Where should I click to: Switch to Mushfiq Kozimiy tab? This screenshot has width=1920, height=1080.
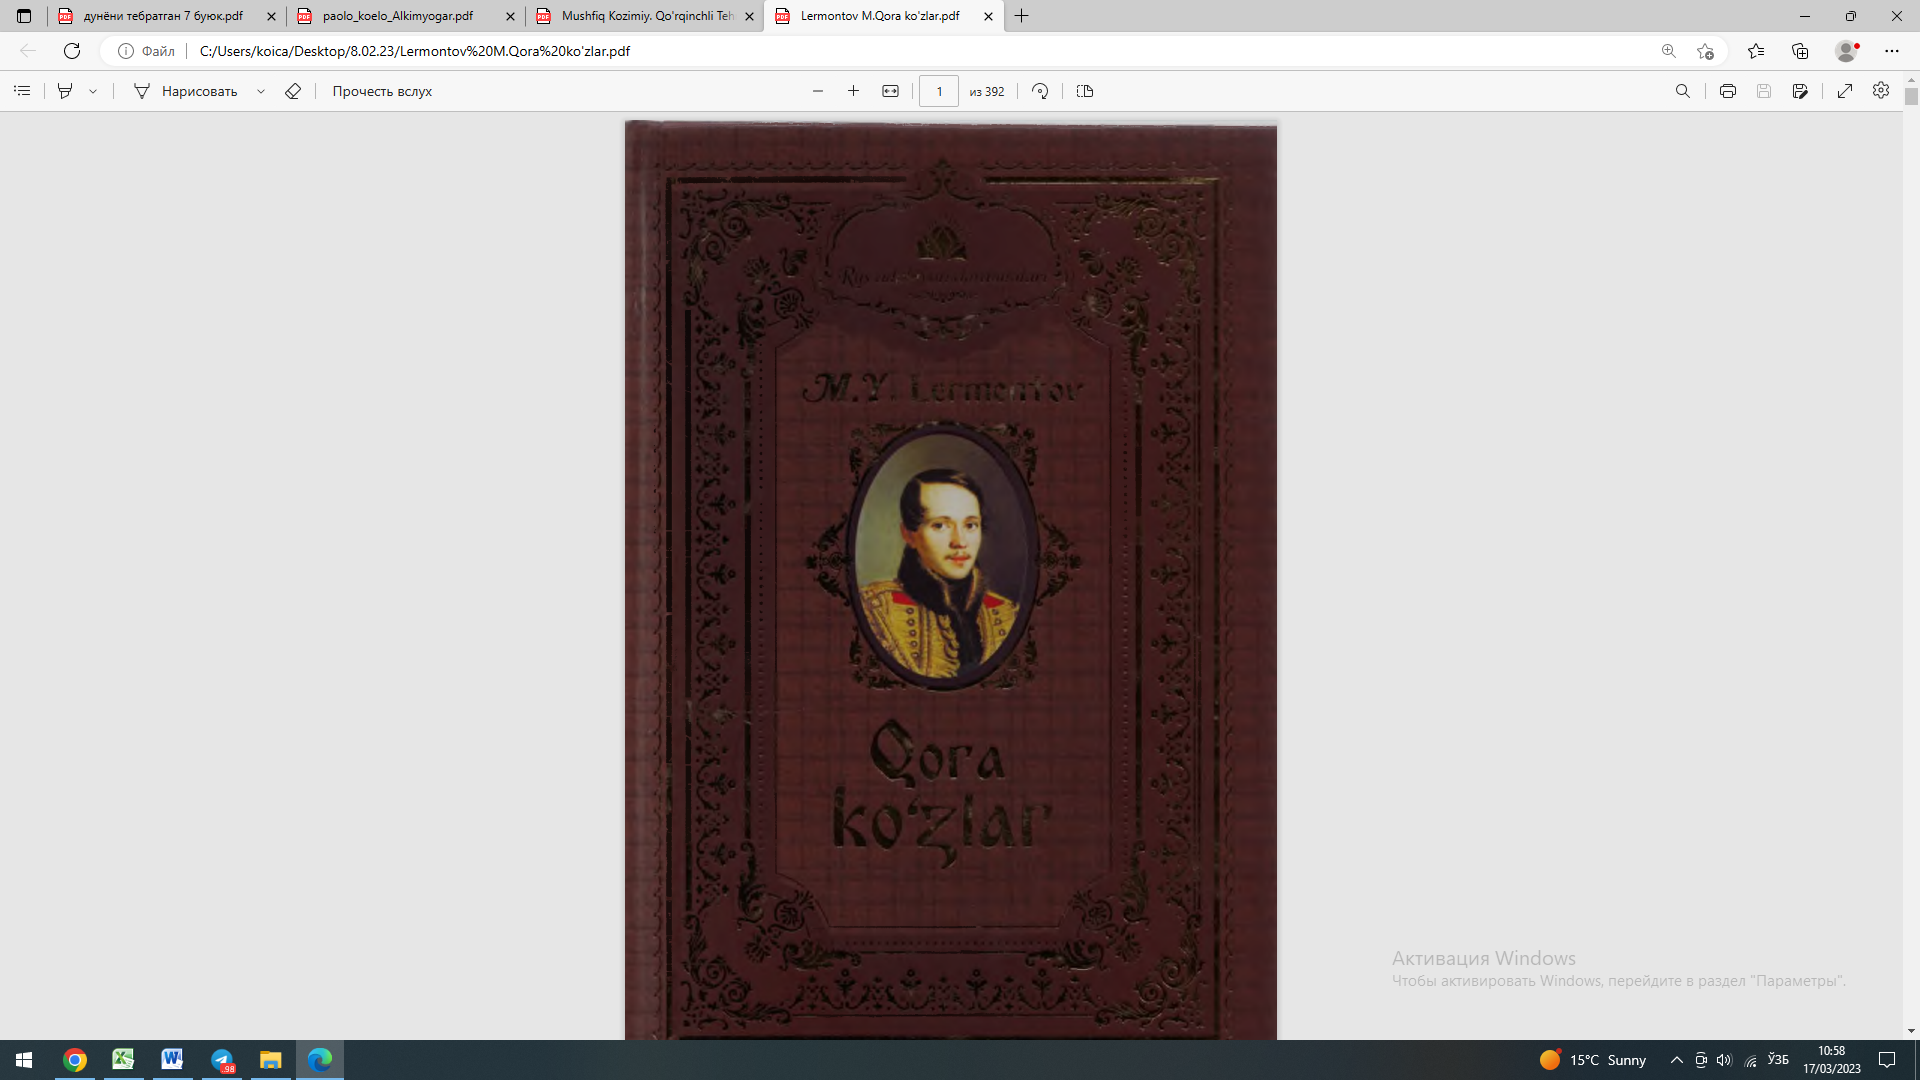[646, 16]
